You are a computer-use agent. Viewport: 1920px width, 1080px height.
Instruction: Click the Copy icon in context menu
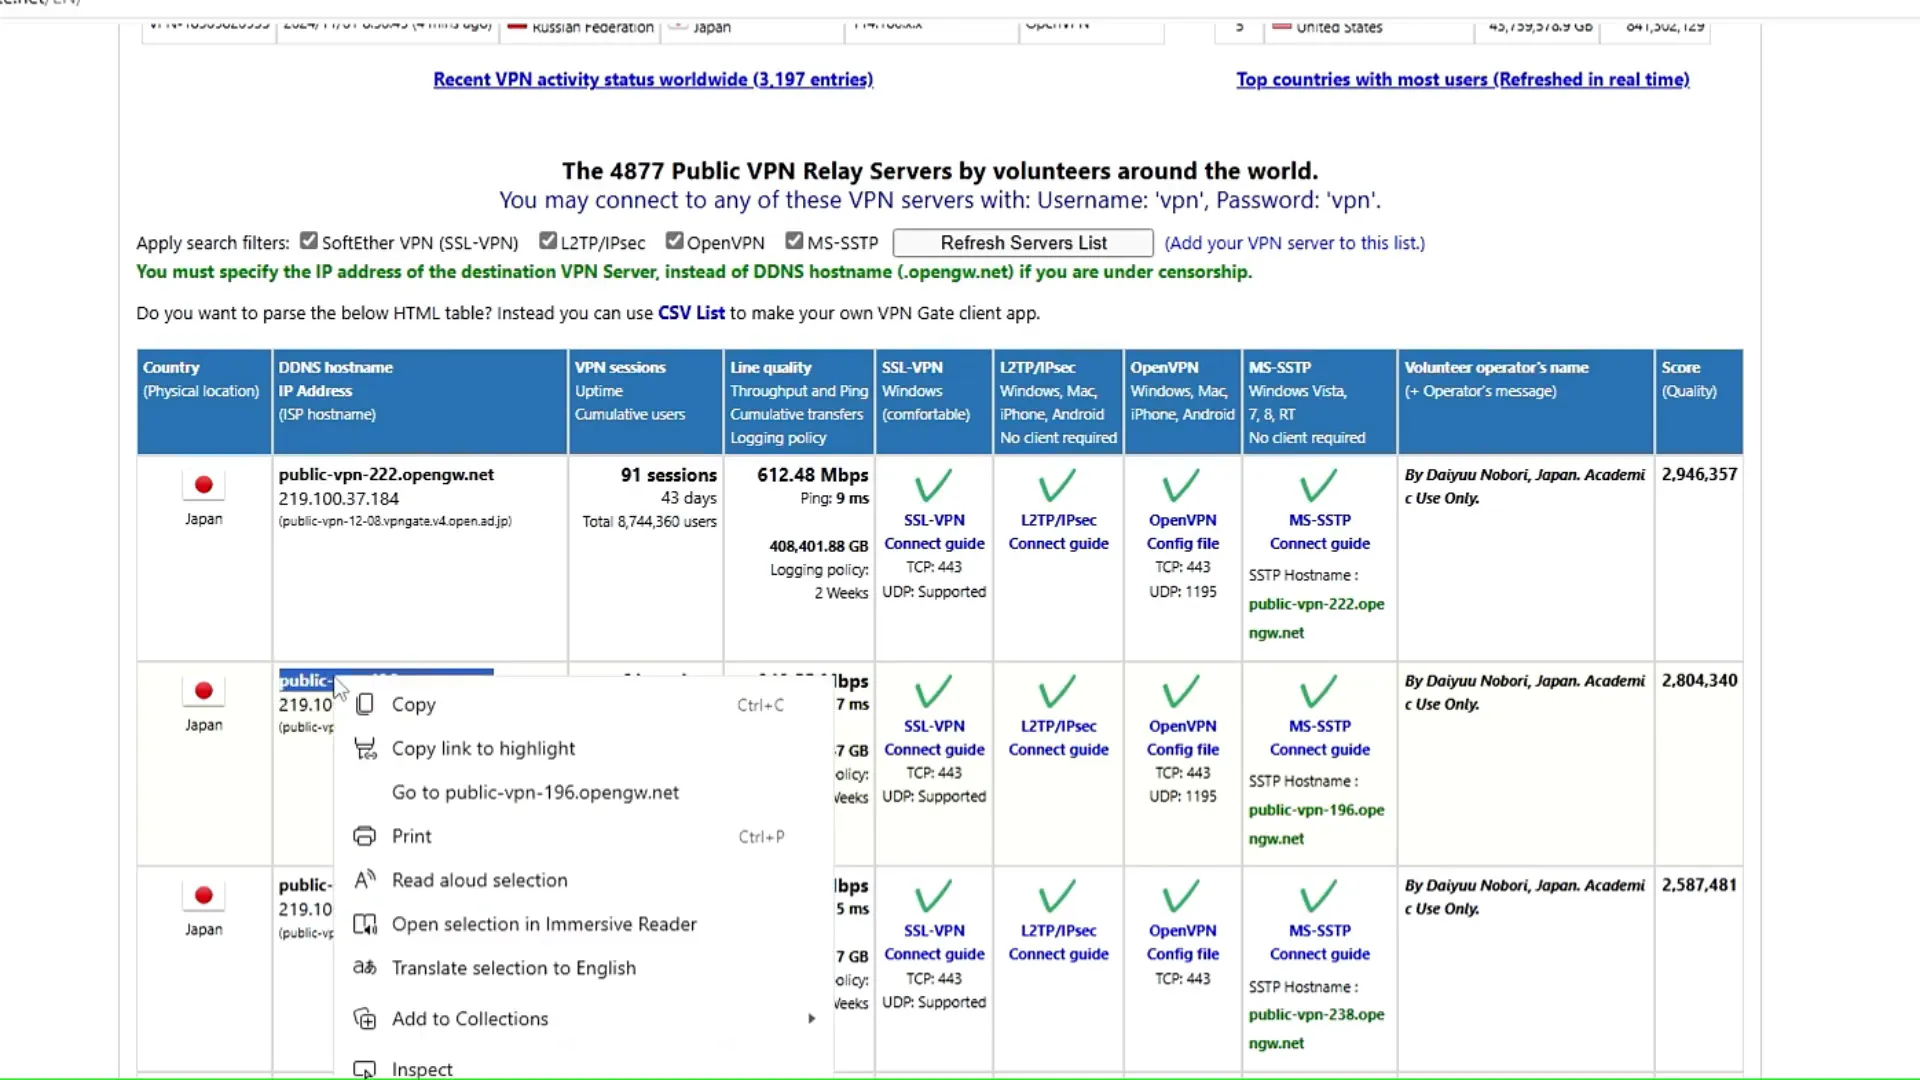coord(365,705)
